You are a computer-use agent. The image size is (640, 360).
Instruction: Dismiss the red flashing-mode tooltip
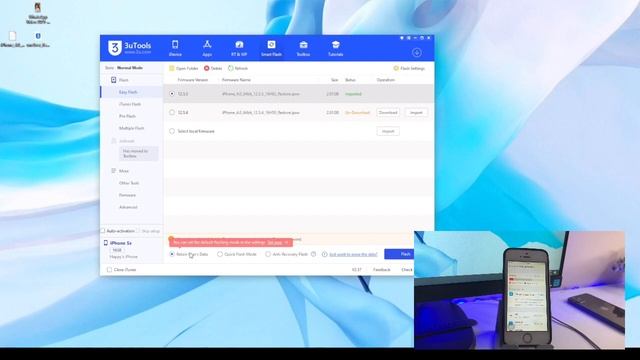[x=287, y=242]
